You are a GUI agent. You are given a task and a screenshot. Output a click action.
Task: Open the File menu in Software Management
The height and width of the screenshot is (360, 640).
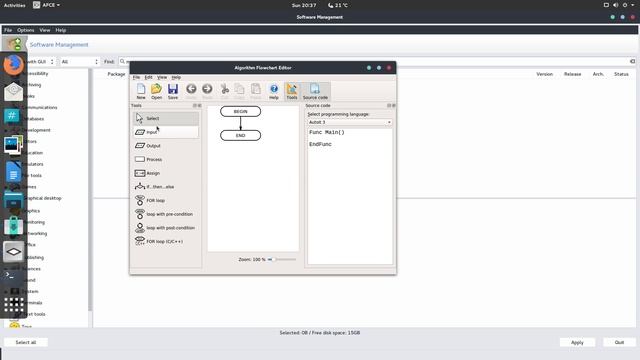point(8,30)
